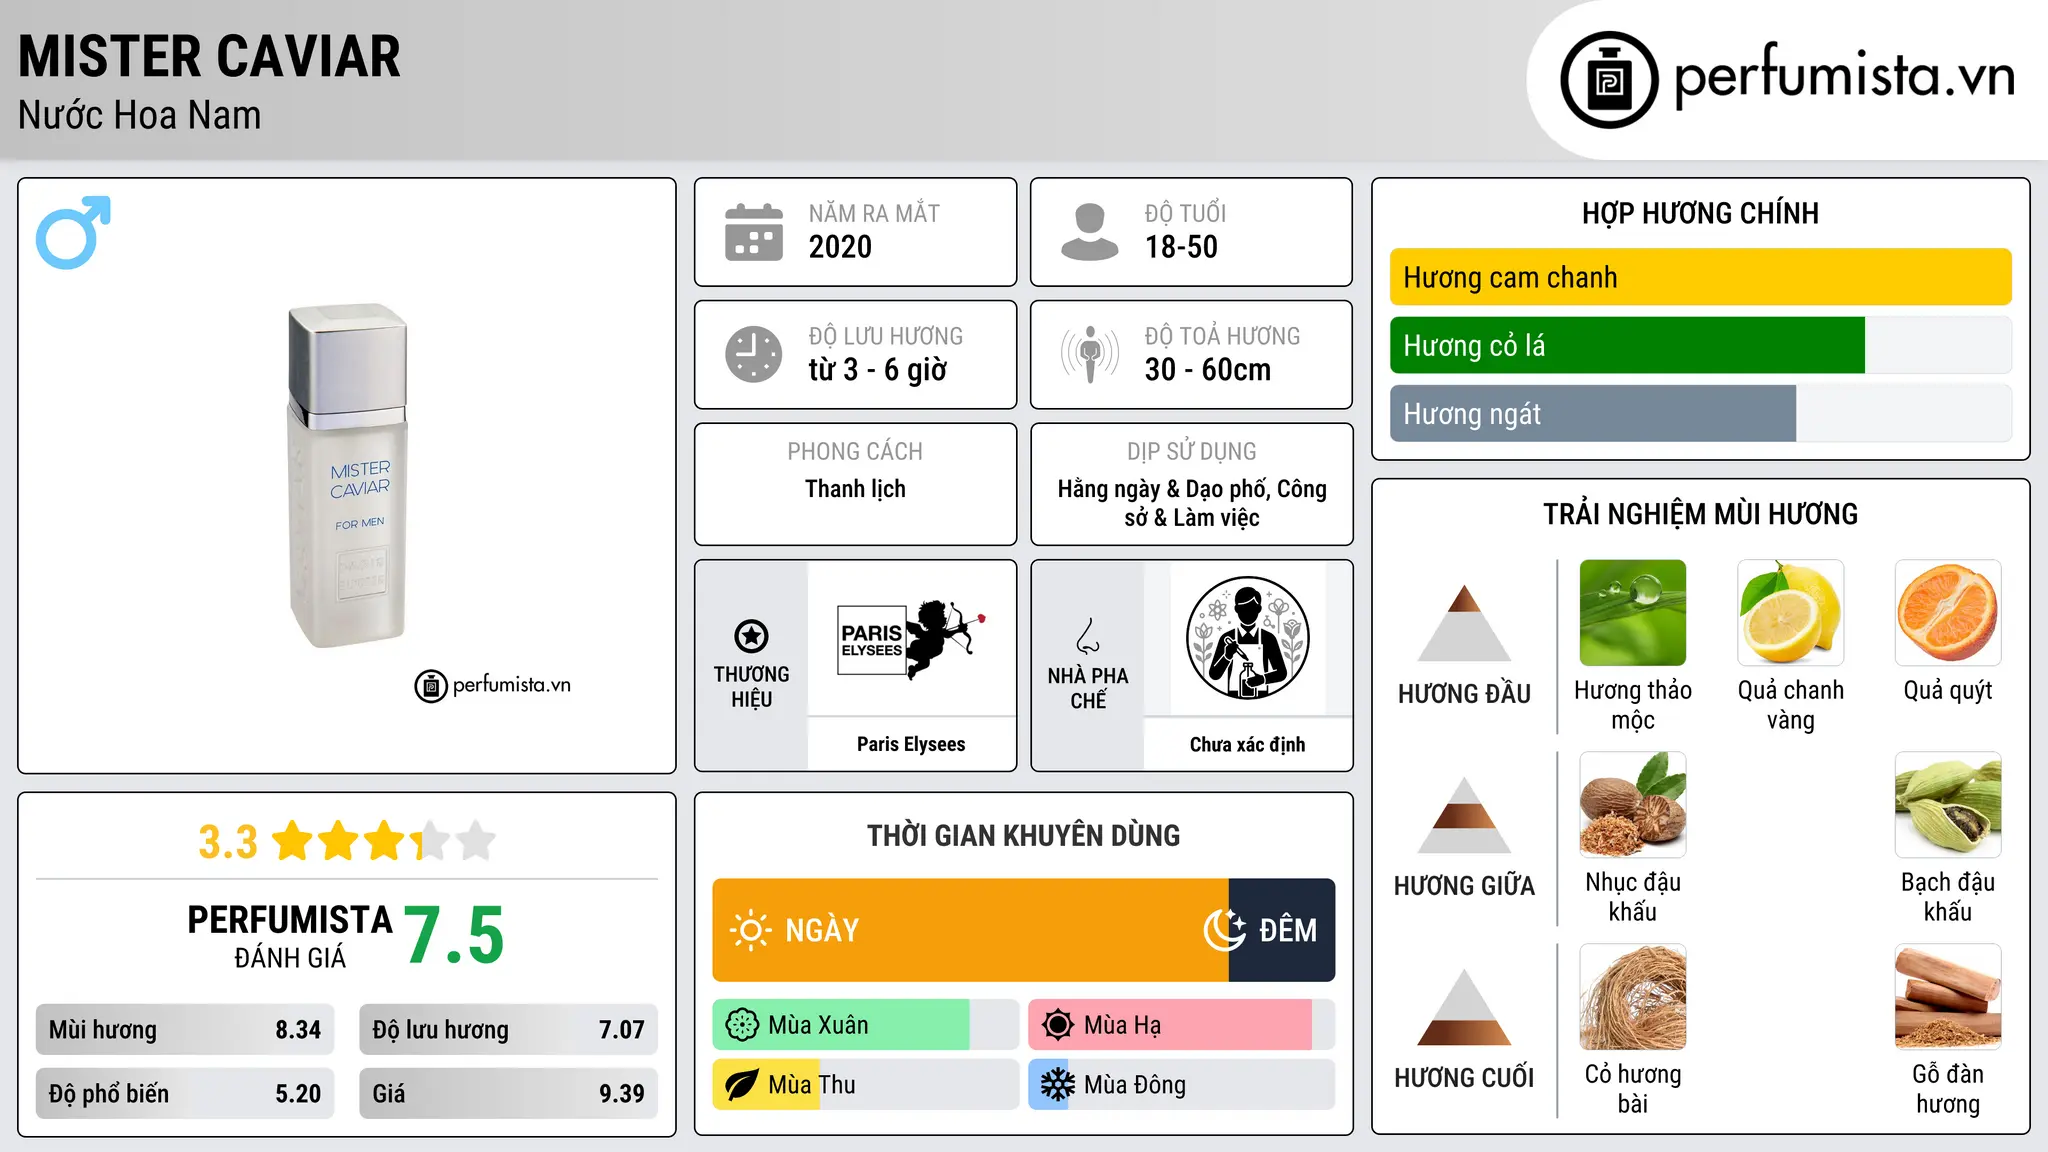Screen dimensions: 2048x1152
Task: Click the Mùa Xuân season bar
Action: click(865, 1025)
